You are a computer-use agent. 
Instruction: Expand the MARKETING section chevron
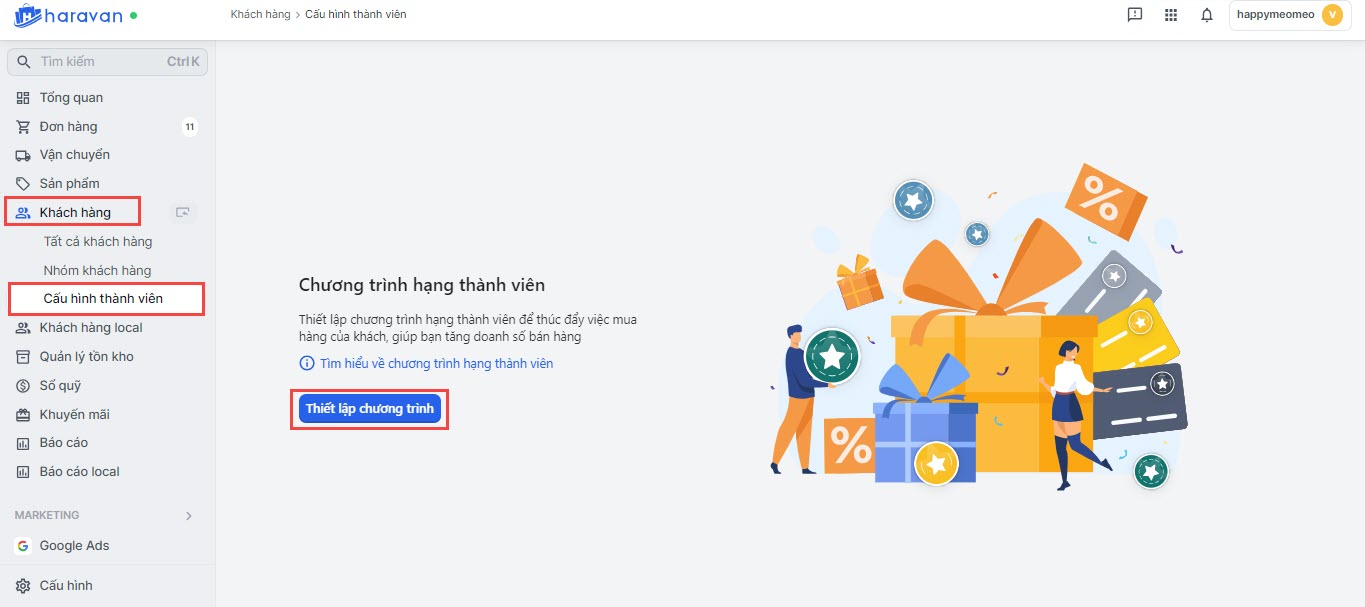pyautogui.click(x=189, y=516)
